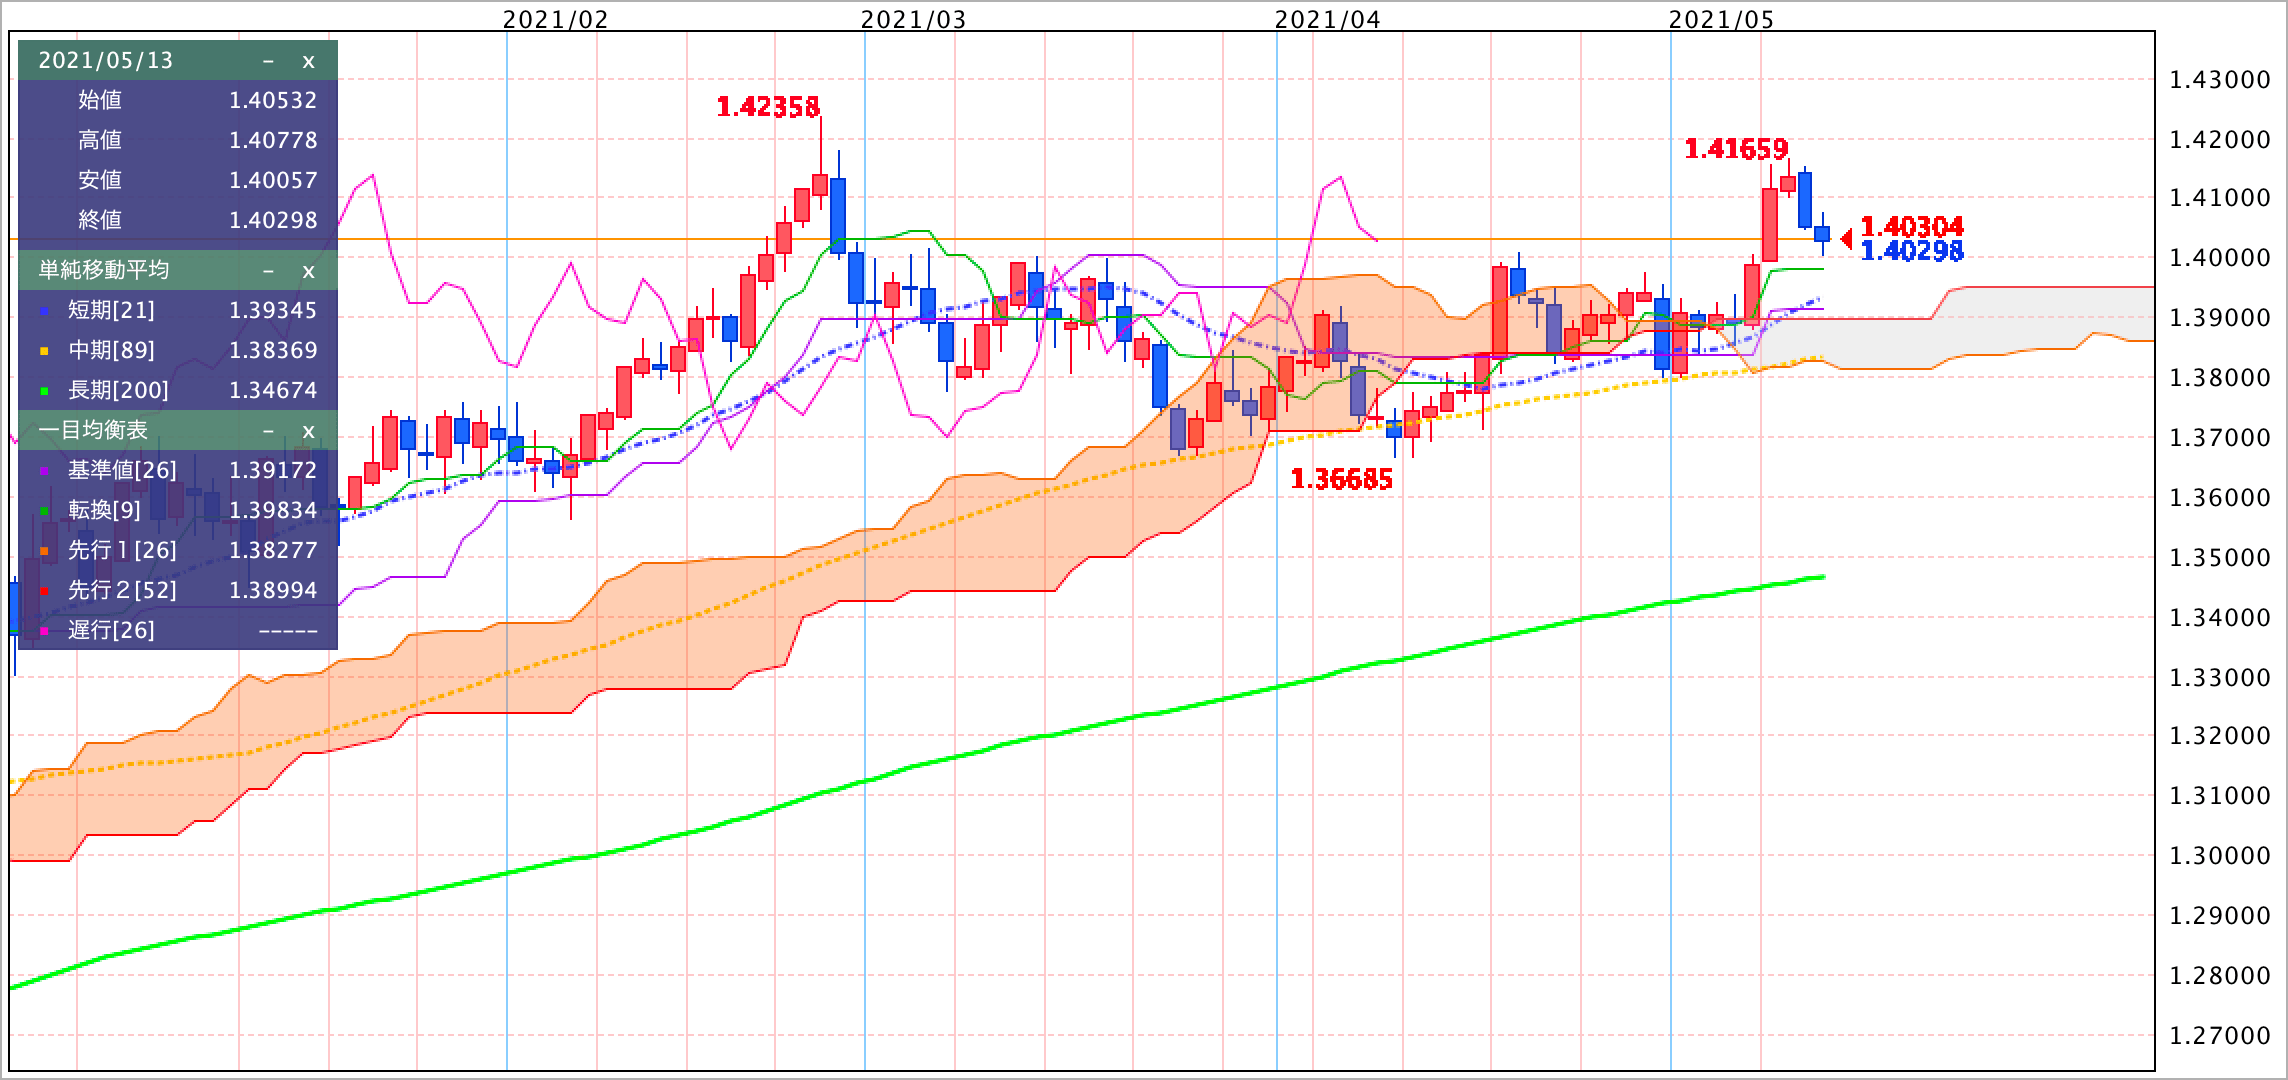Click the 転換 value 1.39834

click(x=273, y=510)
